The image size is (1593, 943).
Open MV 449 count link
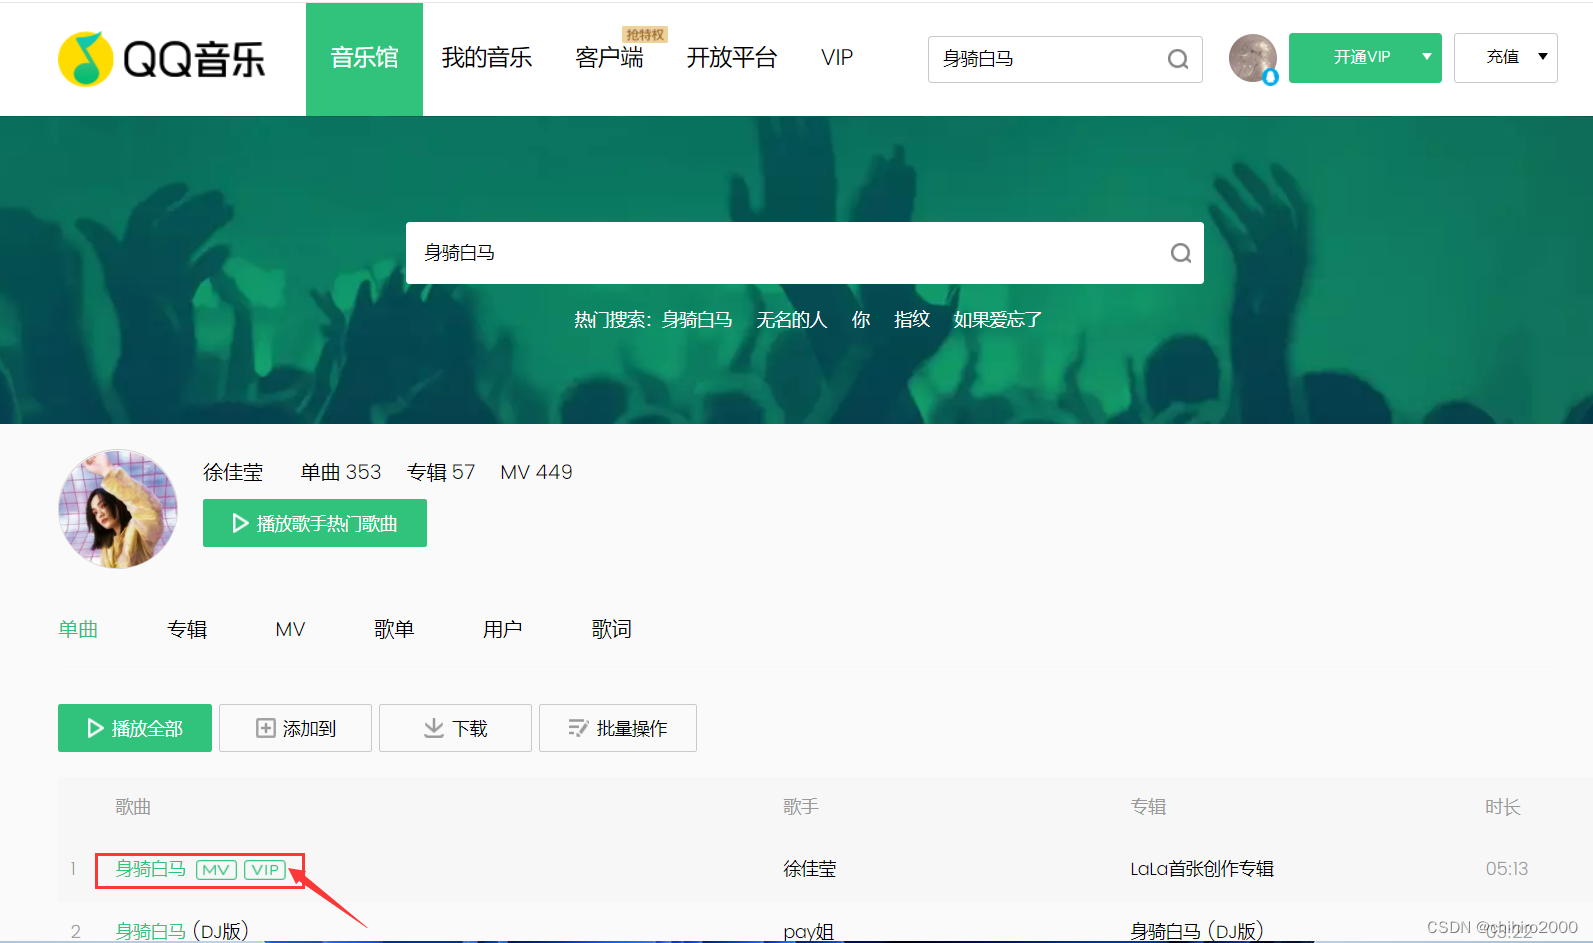(536, 472)
